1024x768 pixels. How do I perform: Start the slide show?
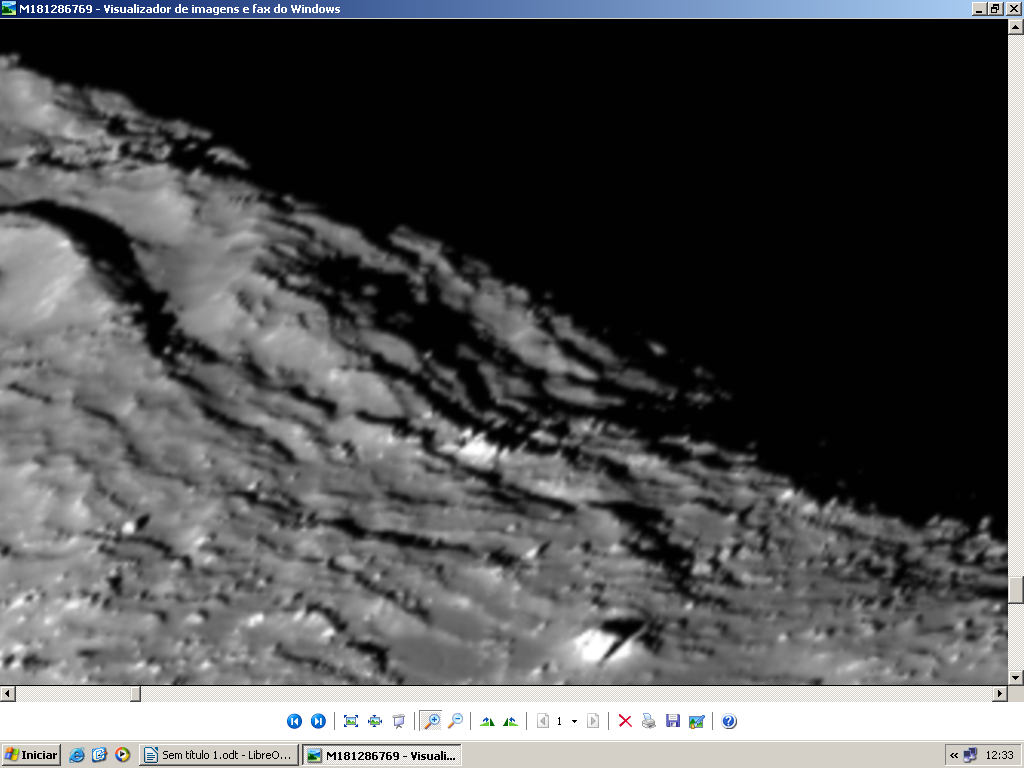399,721
